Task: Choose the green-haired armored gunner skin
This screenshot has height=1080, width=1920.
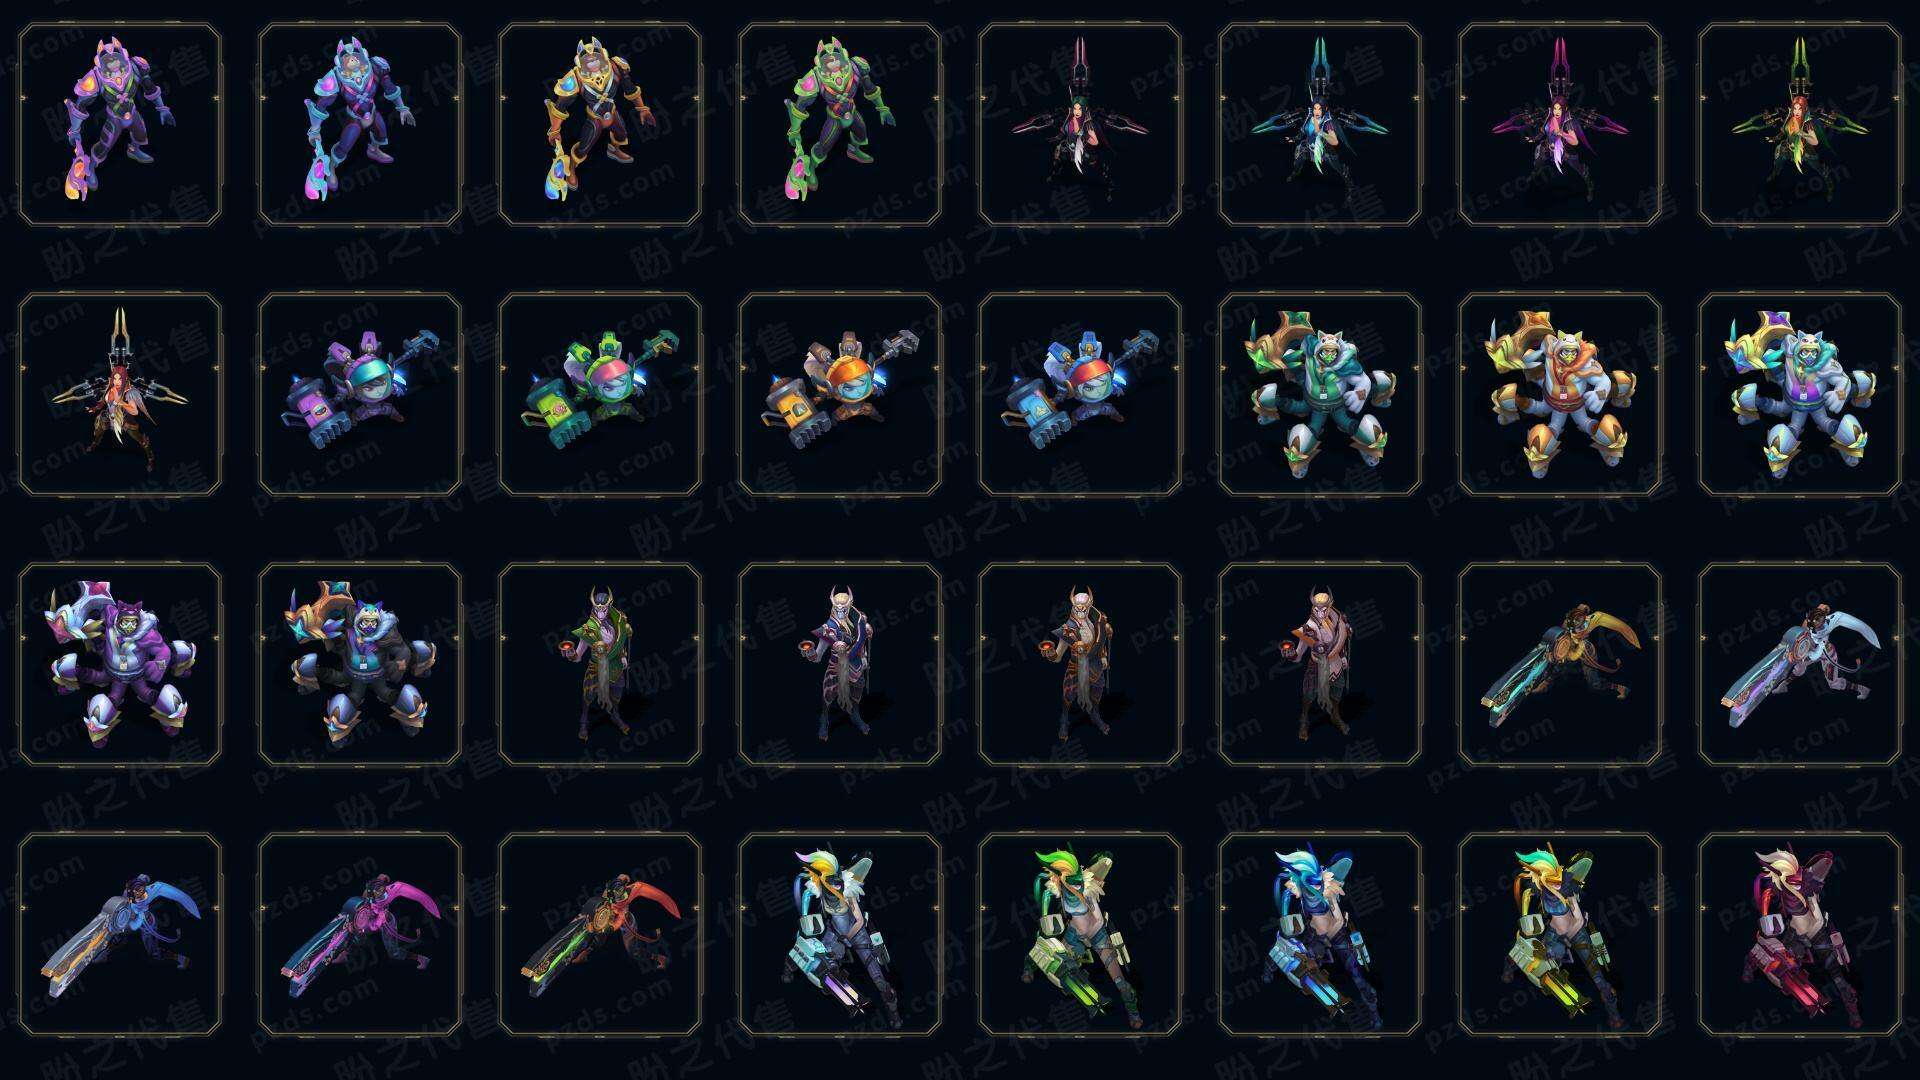Action: click(x=1080, y=934)
